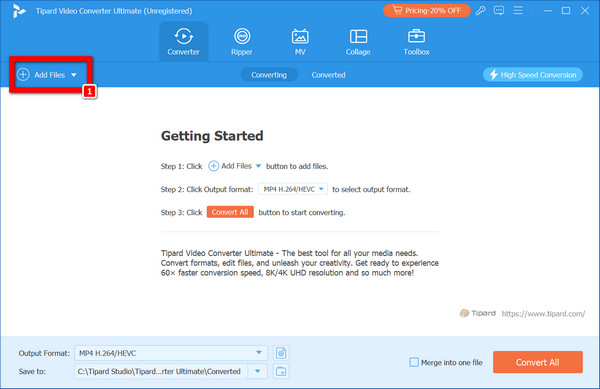
Task: Click the register key icon
Action: tap(481, 11)
